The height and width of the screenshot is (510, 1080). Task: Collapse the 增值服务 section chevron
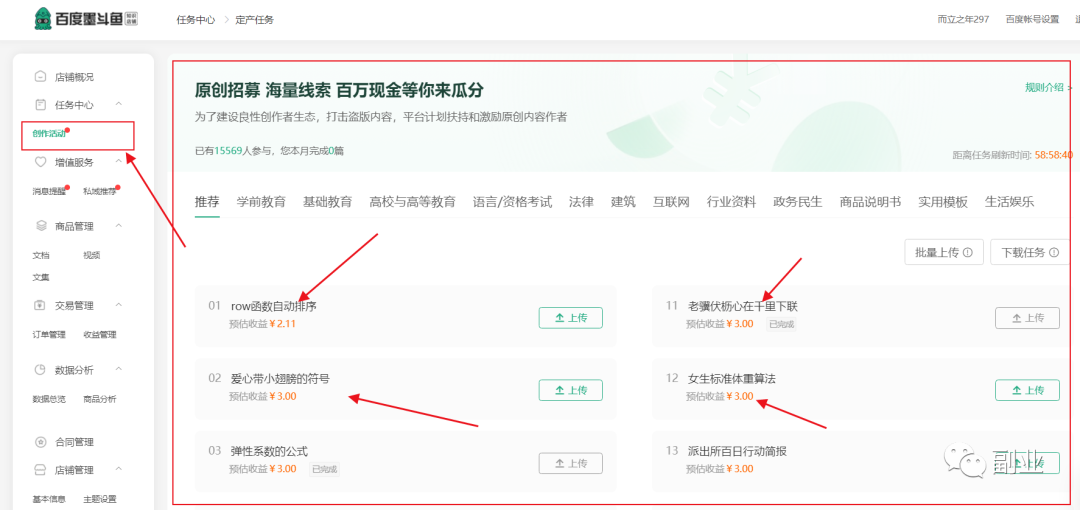pyautogui.click(x=118, y=161)
